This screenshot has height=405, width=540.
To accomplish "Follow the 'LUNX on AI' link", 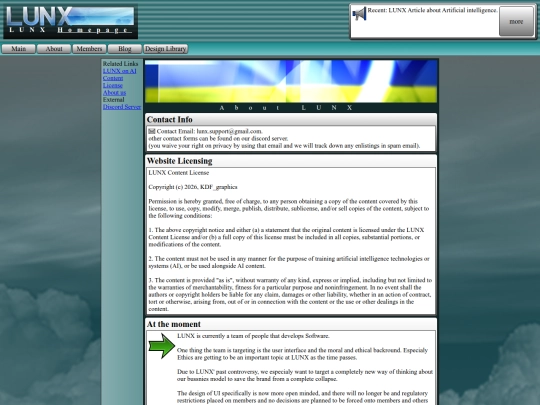I will tap(120, 71).
